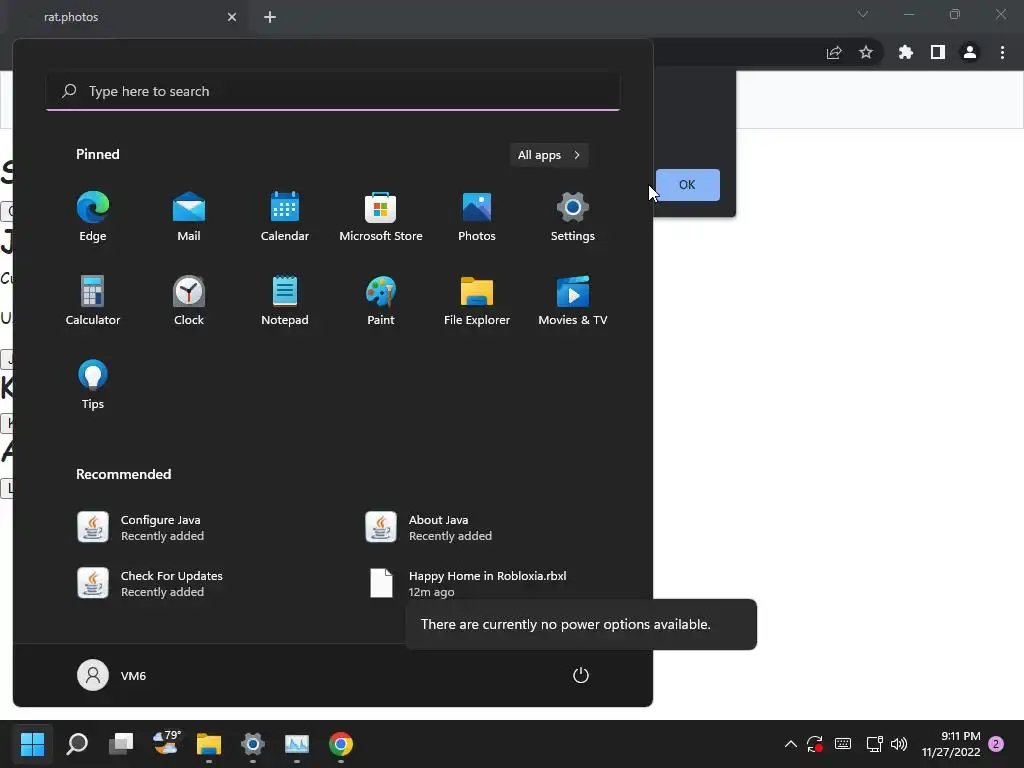Launch Movies & TV
Viewport: 1024px width, 768px height.
pos(573,300)
